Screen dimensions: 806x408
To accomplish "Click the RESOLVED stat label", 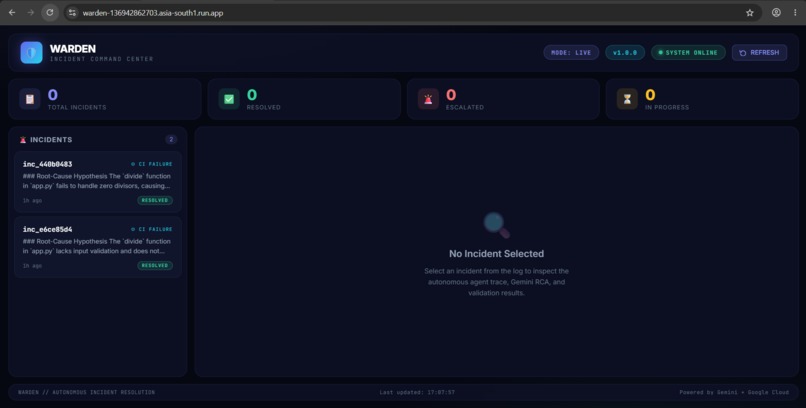I will (264, 107).
